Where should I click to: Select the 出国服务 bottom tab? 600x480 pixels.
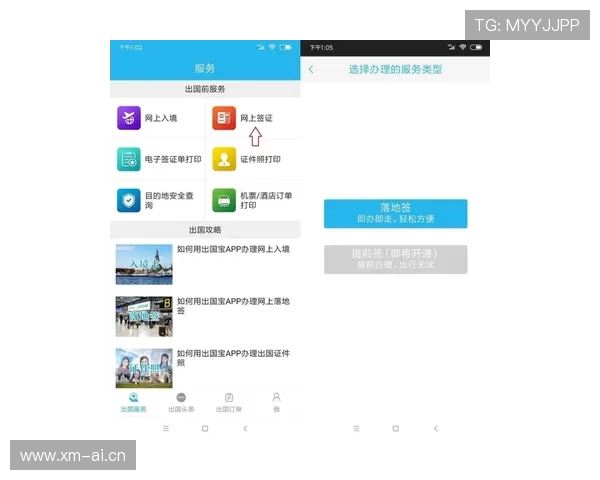[x=134, y=402]
